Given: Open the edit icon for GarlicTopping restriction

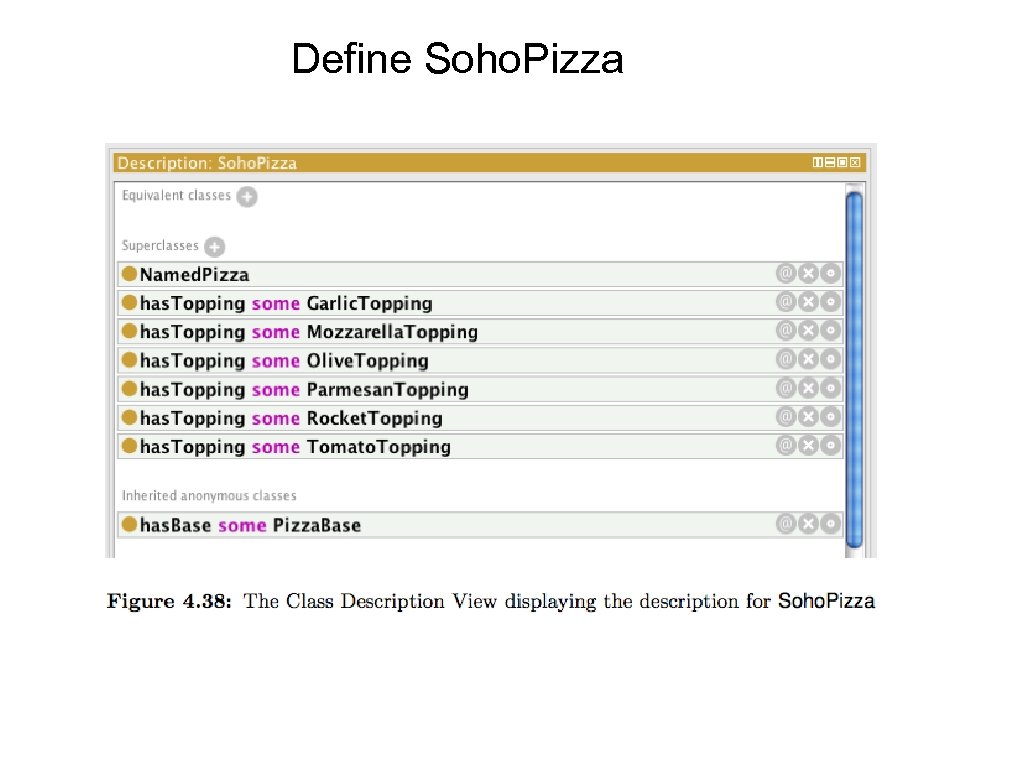Looking at the screenshot, I should 830,302.
